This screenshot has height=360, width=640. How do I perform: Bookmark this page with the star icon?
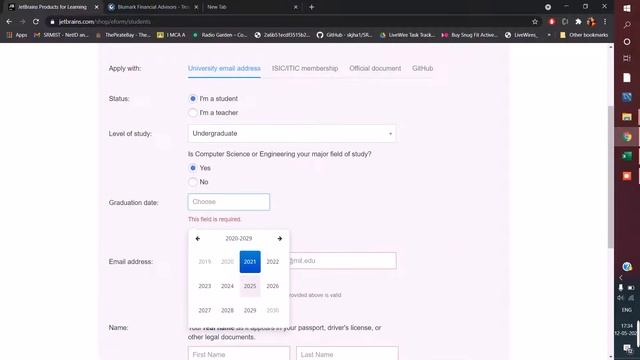point(535,22)
